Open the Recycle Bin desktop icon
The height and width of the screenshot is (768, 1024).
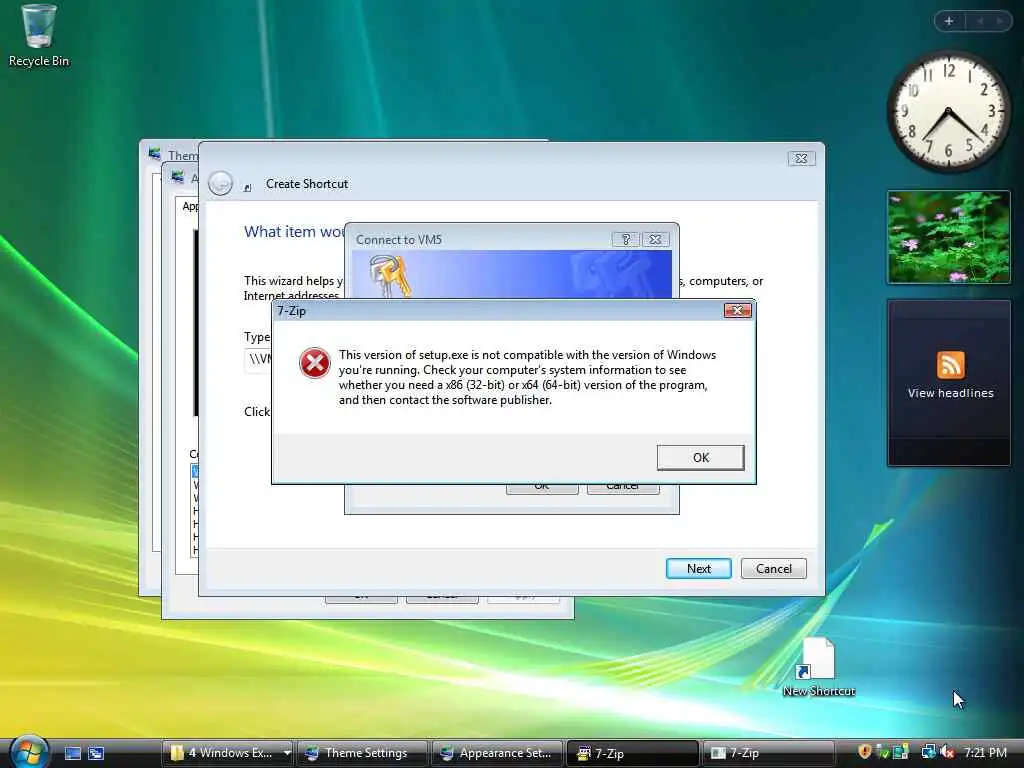click(39, 36)
